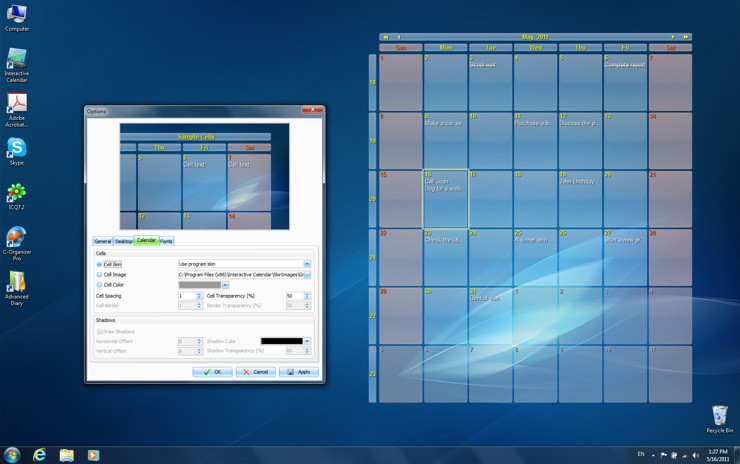Open Action Center flag in tray
740x464 pixels.
click(x=664, y=455)
